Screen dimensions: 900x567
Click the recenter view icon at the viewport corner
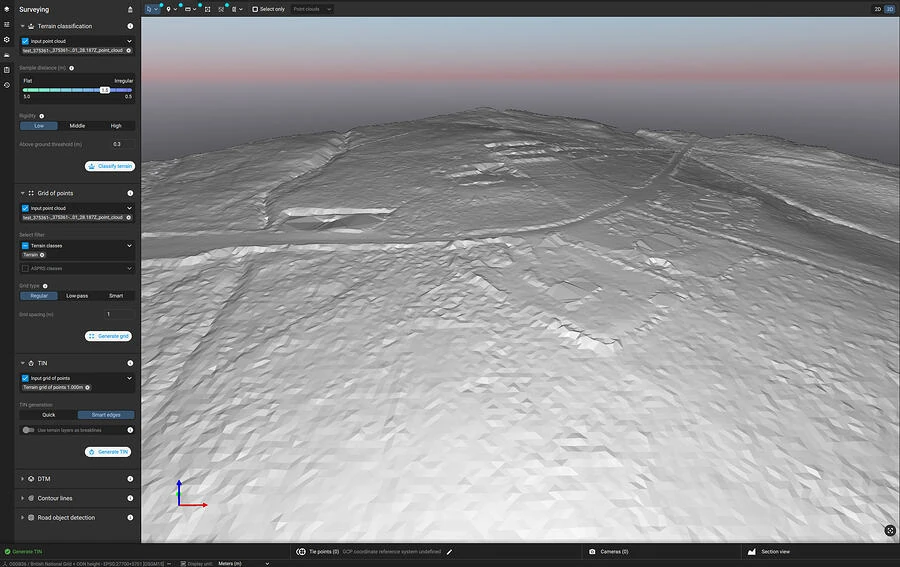click(890, 530)
